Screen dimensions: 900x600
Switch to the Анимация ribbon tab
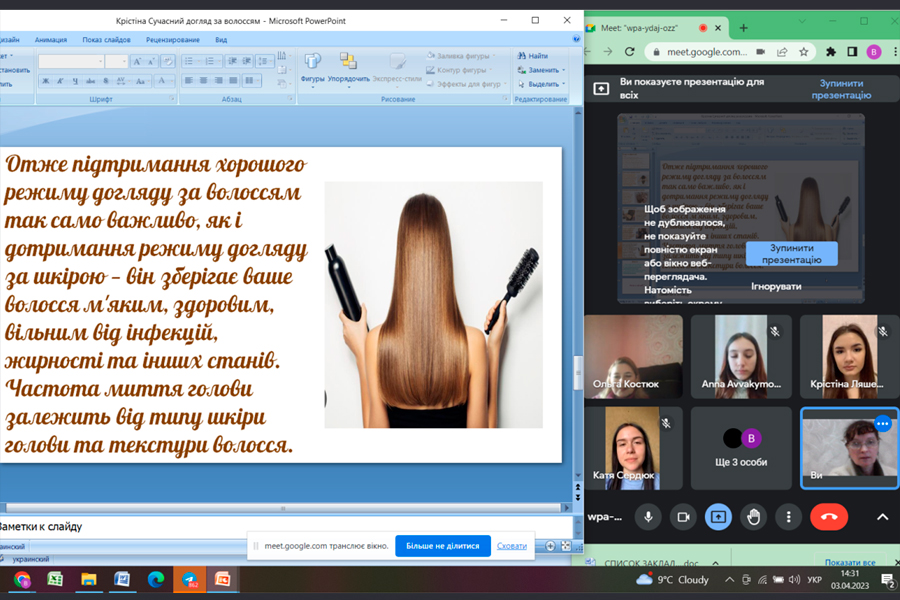click(x=51, y=40)
